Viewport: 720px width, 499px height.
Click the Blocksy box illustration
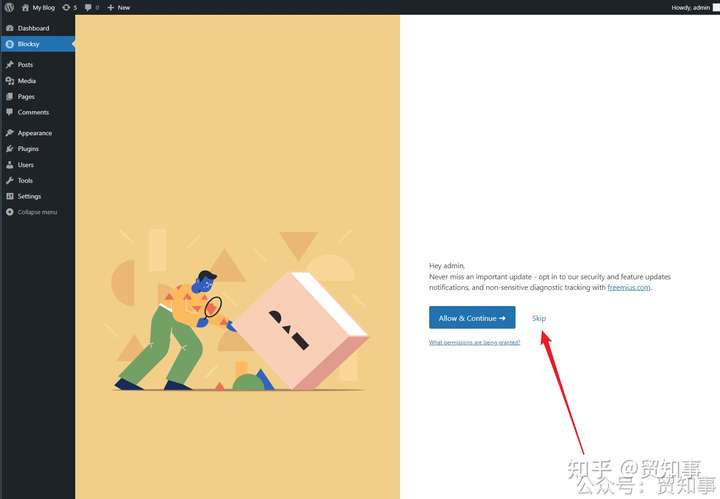(x=302, y=330)
